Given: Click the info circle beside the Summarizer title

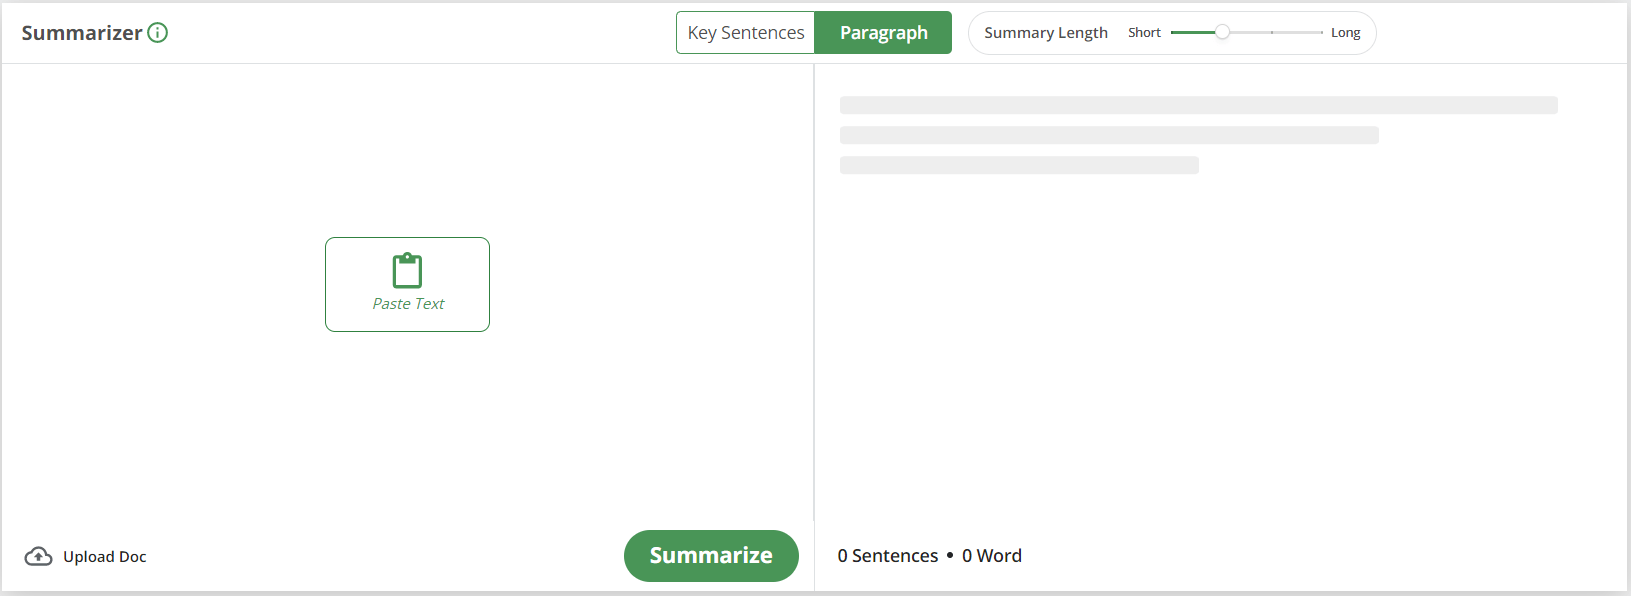Looking at the screenshot, I should (x=158, y=32).
